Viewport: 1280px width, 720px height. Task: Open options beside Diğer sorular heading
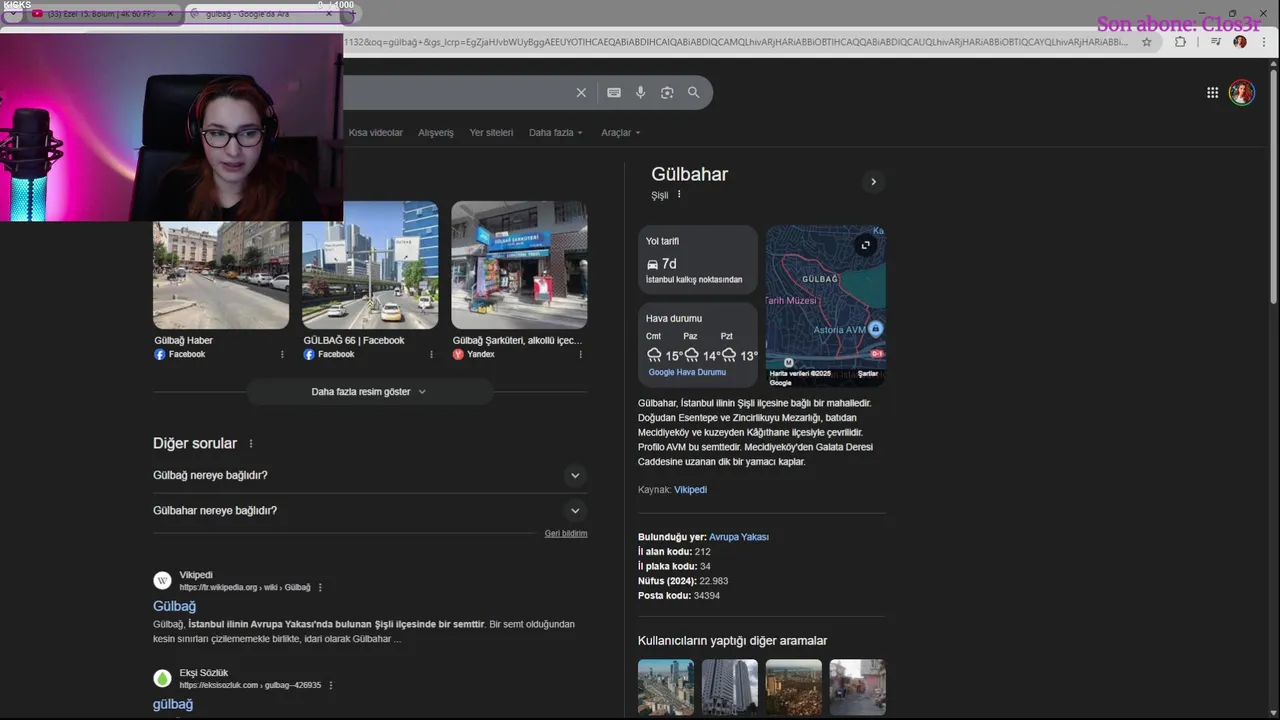[x=251, y=444]
